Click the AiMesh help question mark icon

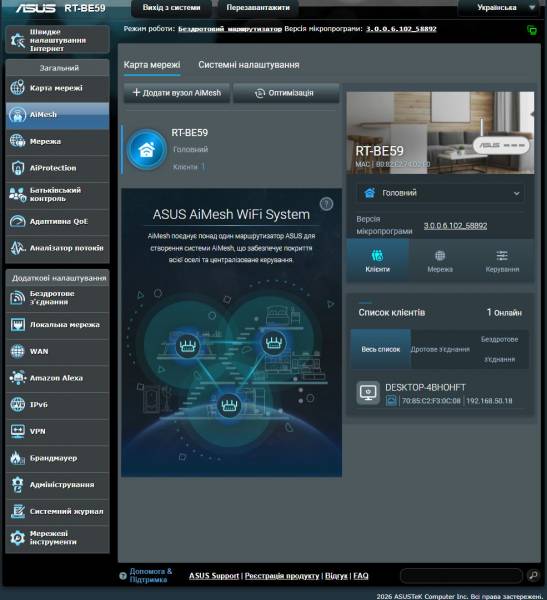pos(326,204)
